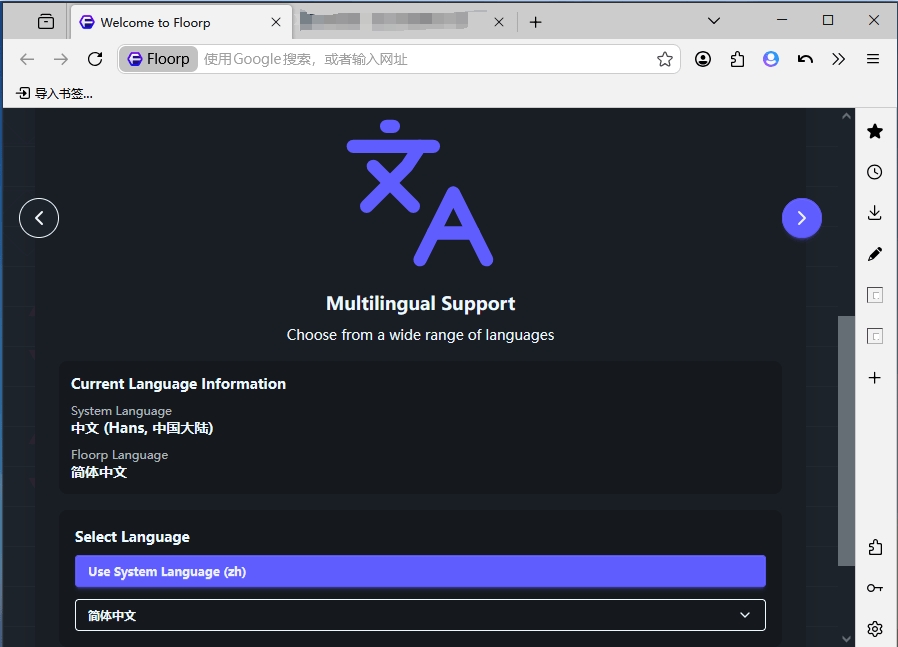Select the Notes pencil icon in the sidebar
Screen dimensions: 898x647
875,254
